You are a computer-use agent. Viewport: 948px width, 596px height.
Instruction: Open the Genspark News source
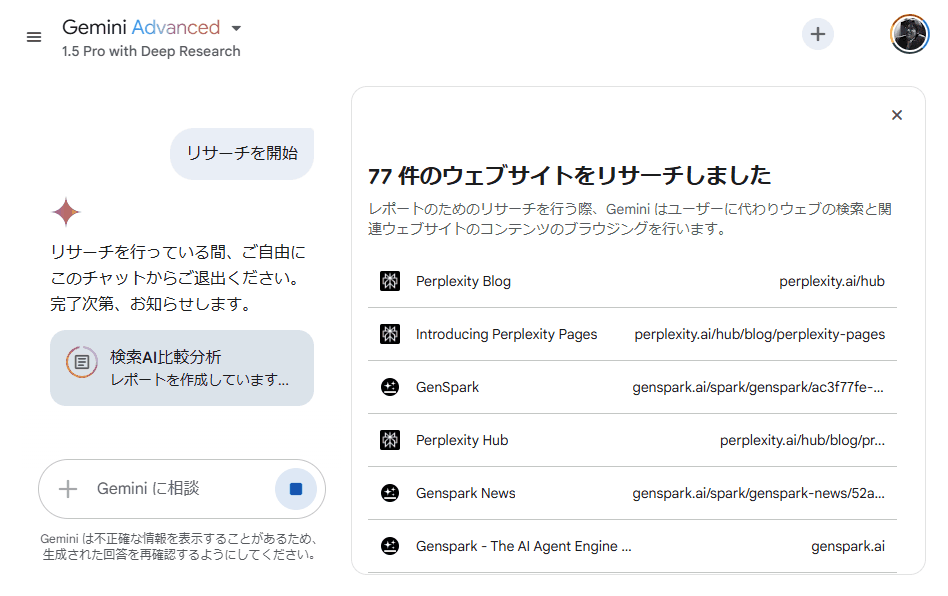pos(632,493)
